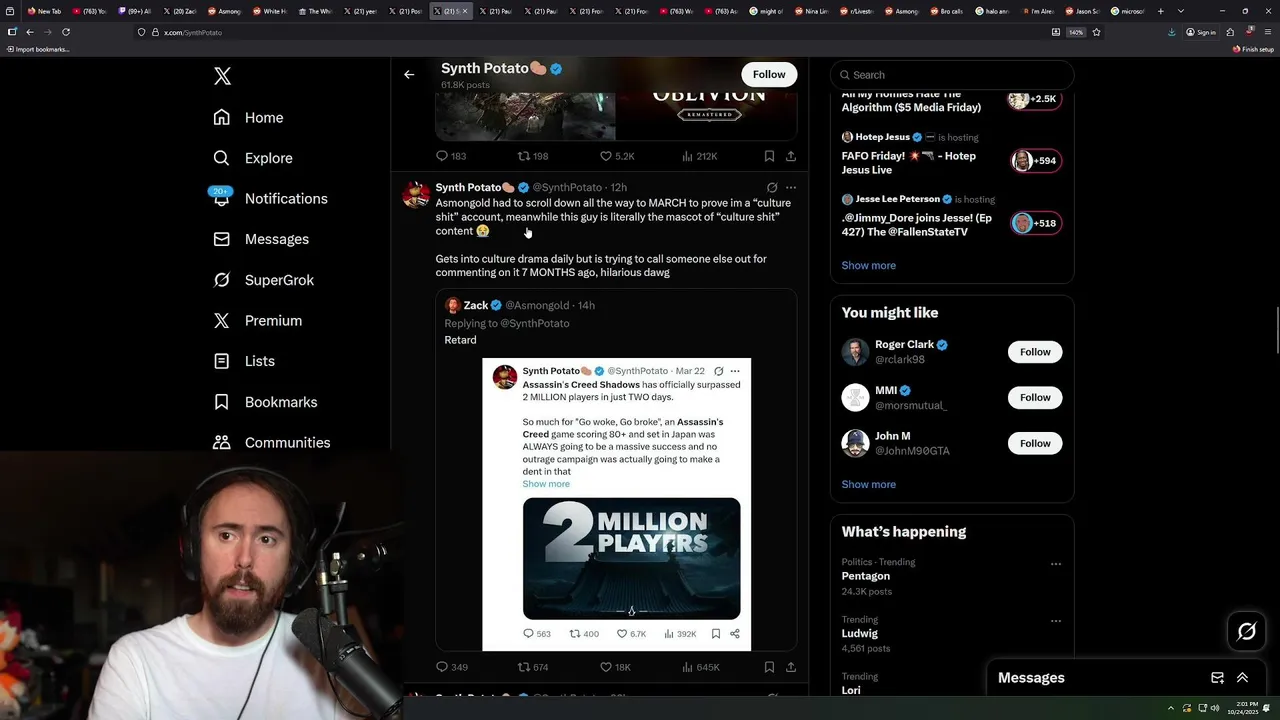Open tab list dropdown

pos(1180,11)
